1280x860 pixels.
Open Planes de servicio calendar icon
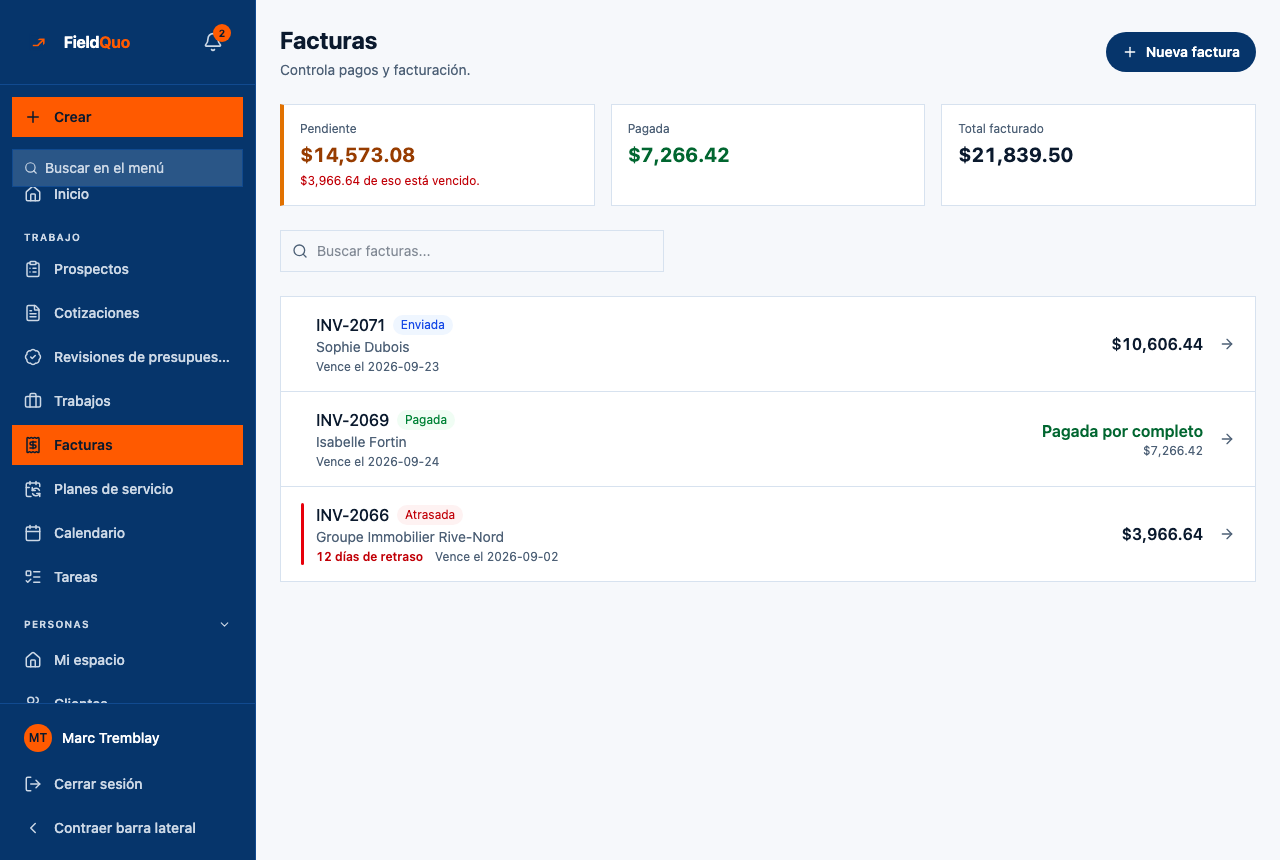[x=33, y=489]
